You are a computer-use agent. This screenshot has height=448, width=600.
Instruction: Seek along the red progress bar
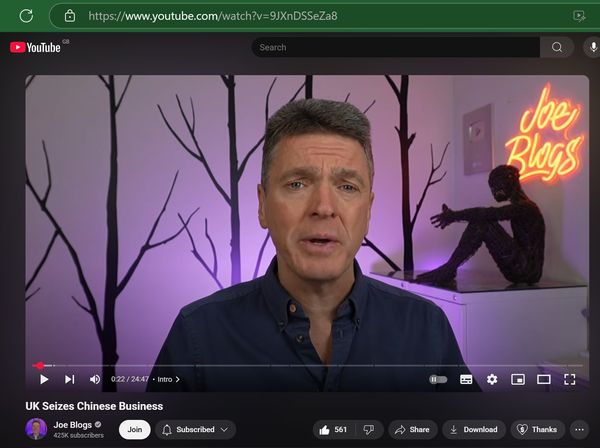(307, 366)
